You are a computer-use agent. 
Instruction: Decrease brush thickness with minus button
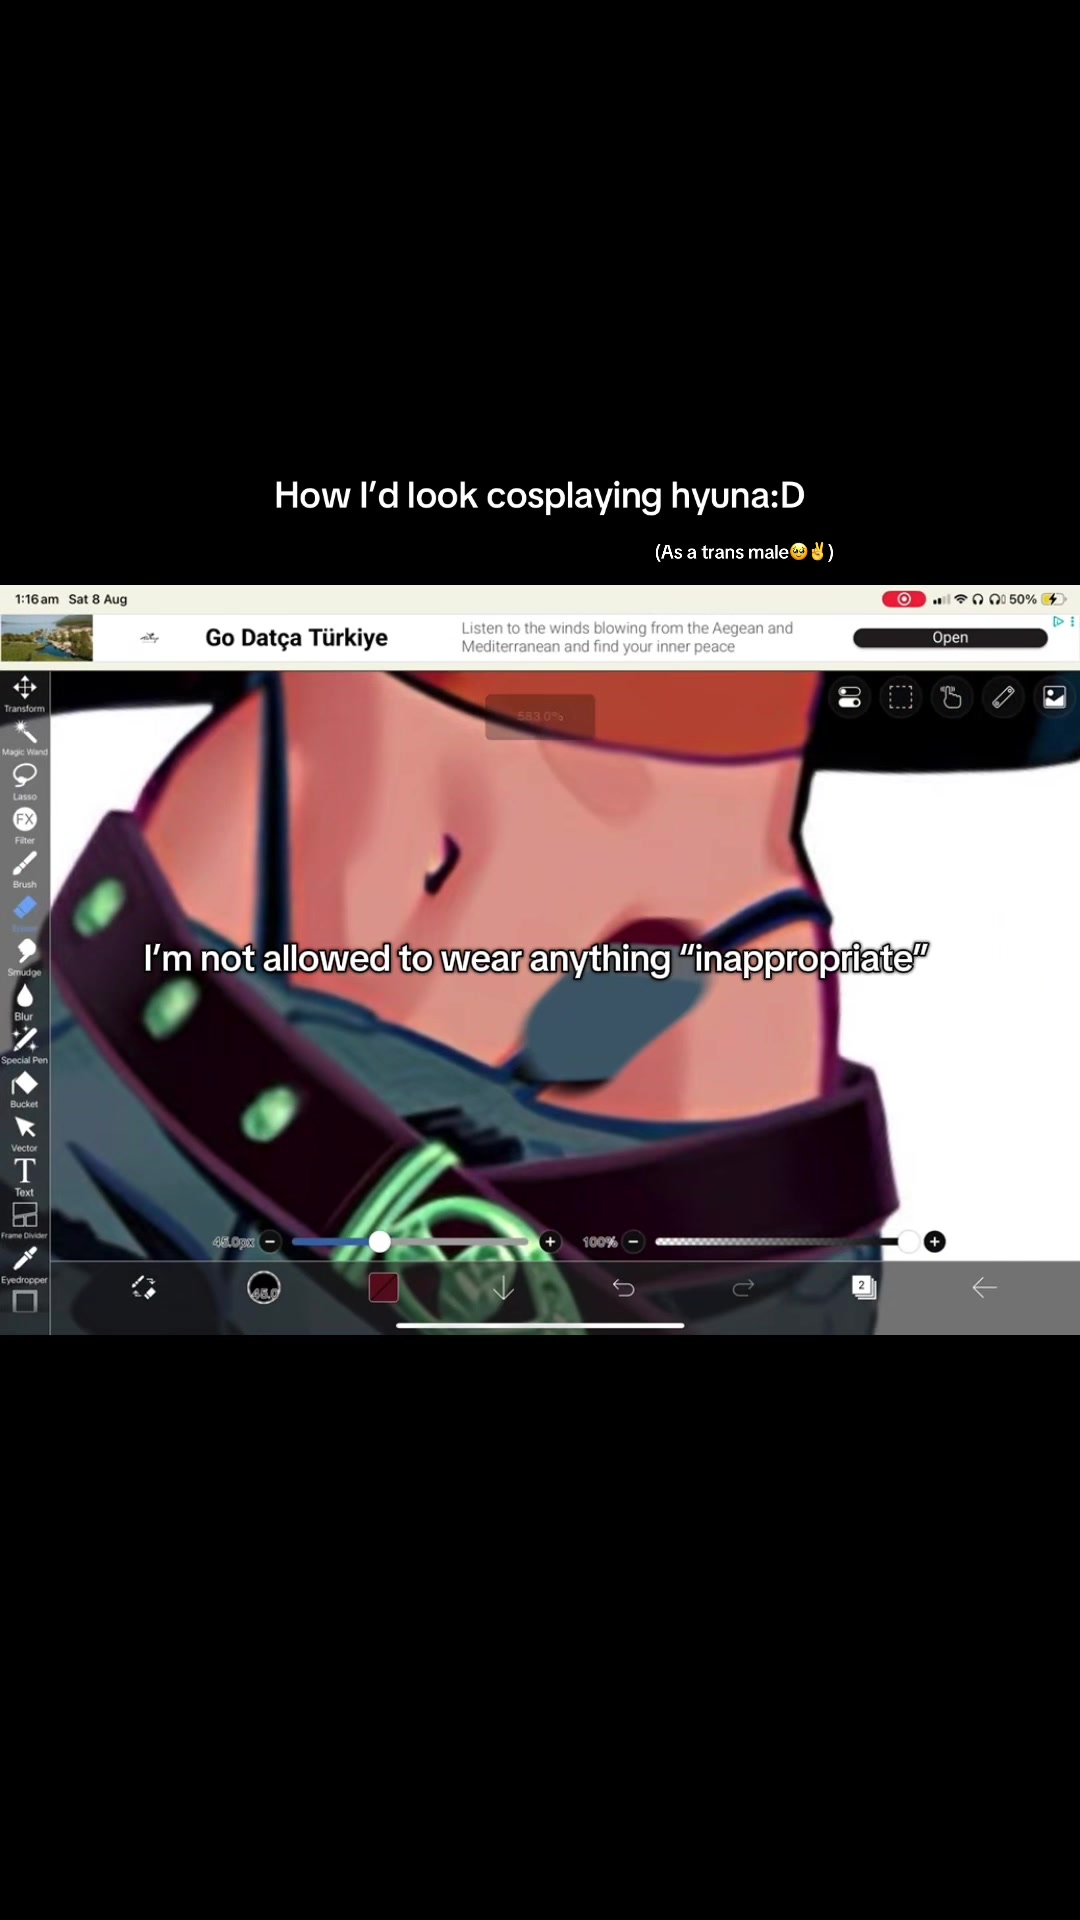[x=270, y=1242]
